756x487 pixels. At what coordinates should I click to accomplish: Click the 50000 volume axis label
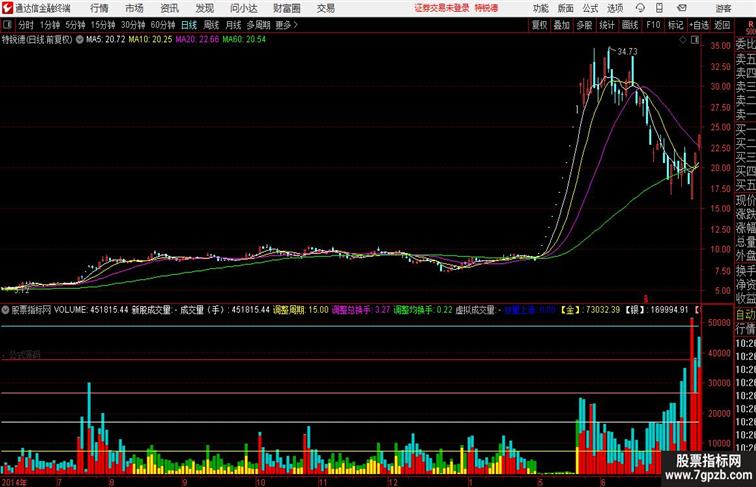(x=719, y=323)
